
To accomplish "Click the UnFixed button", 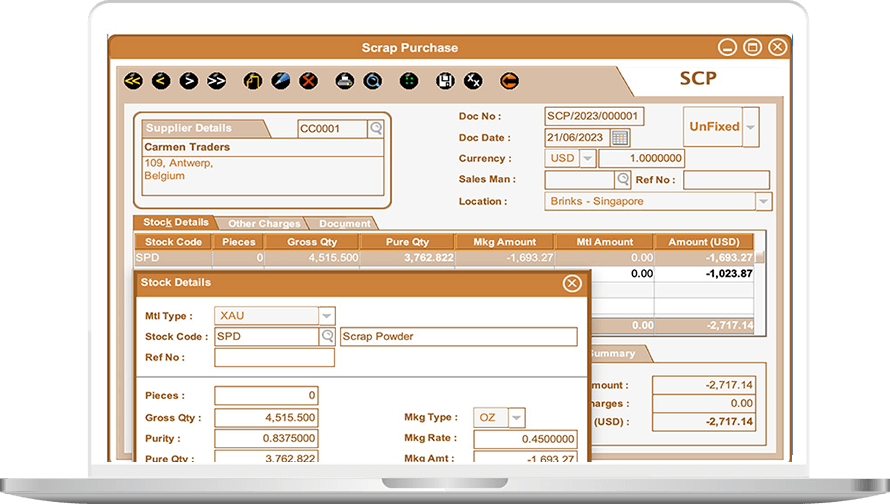I will coord(713,127).
